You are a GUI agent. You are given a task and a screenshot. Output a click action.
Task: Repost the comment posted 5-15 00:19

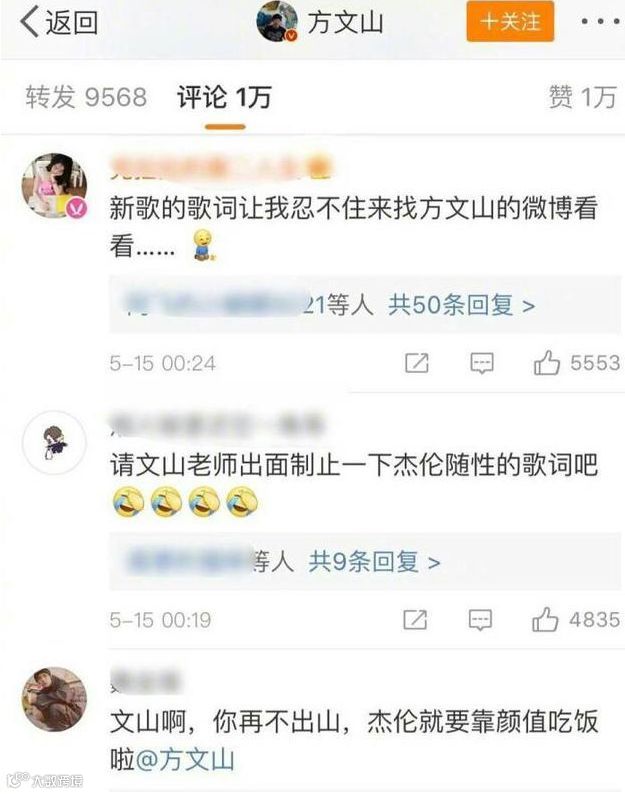415,620
